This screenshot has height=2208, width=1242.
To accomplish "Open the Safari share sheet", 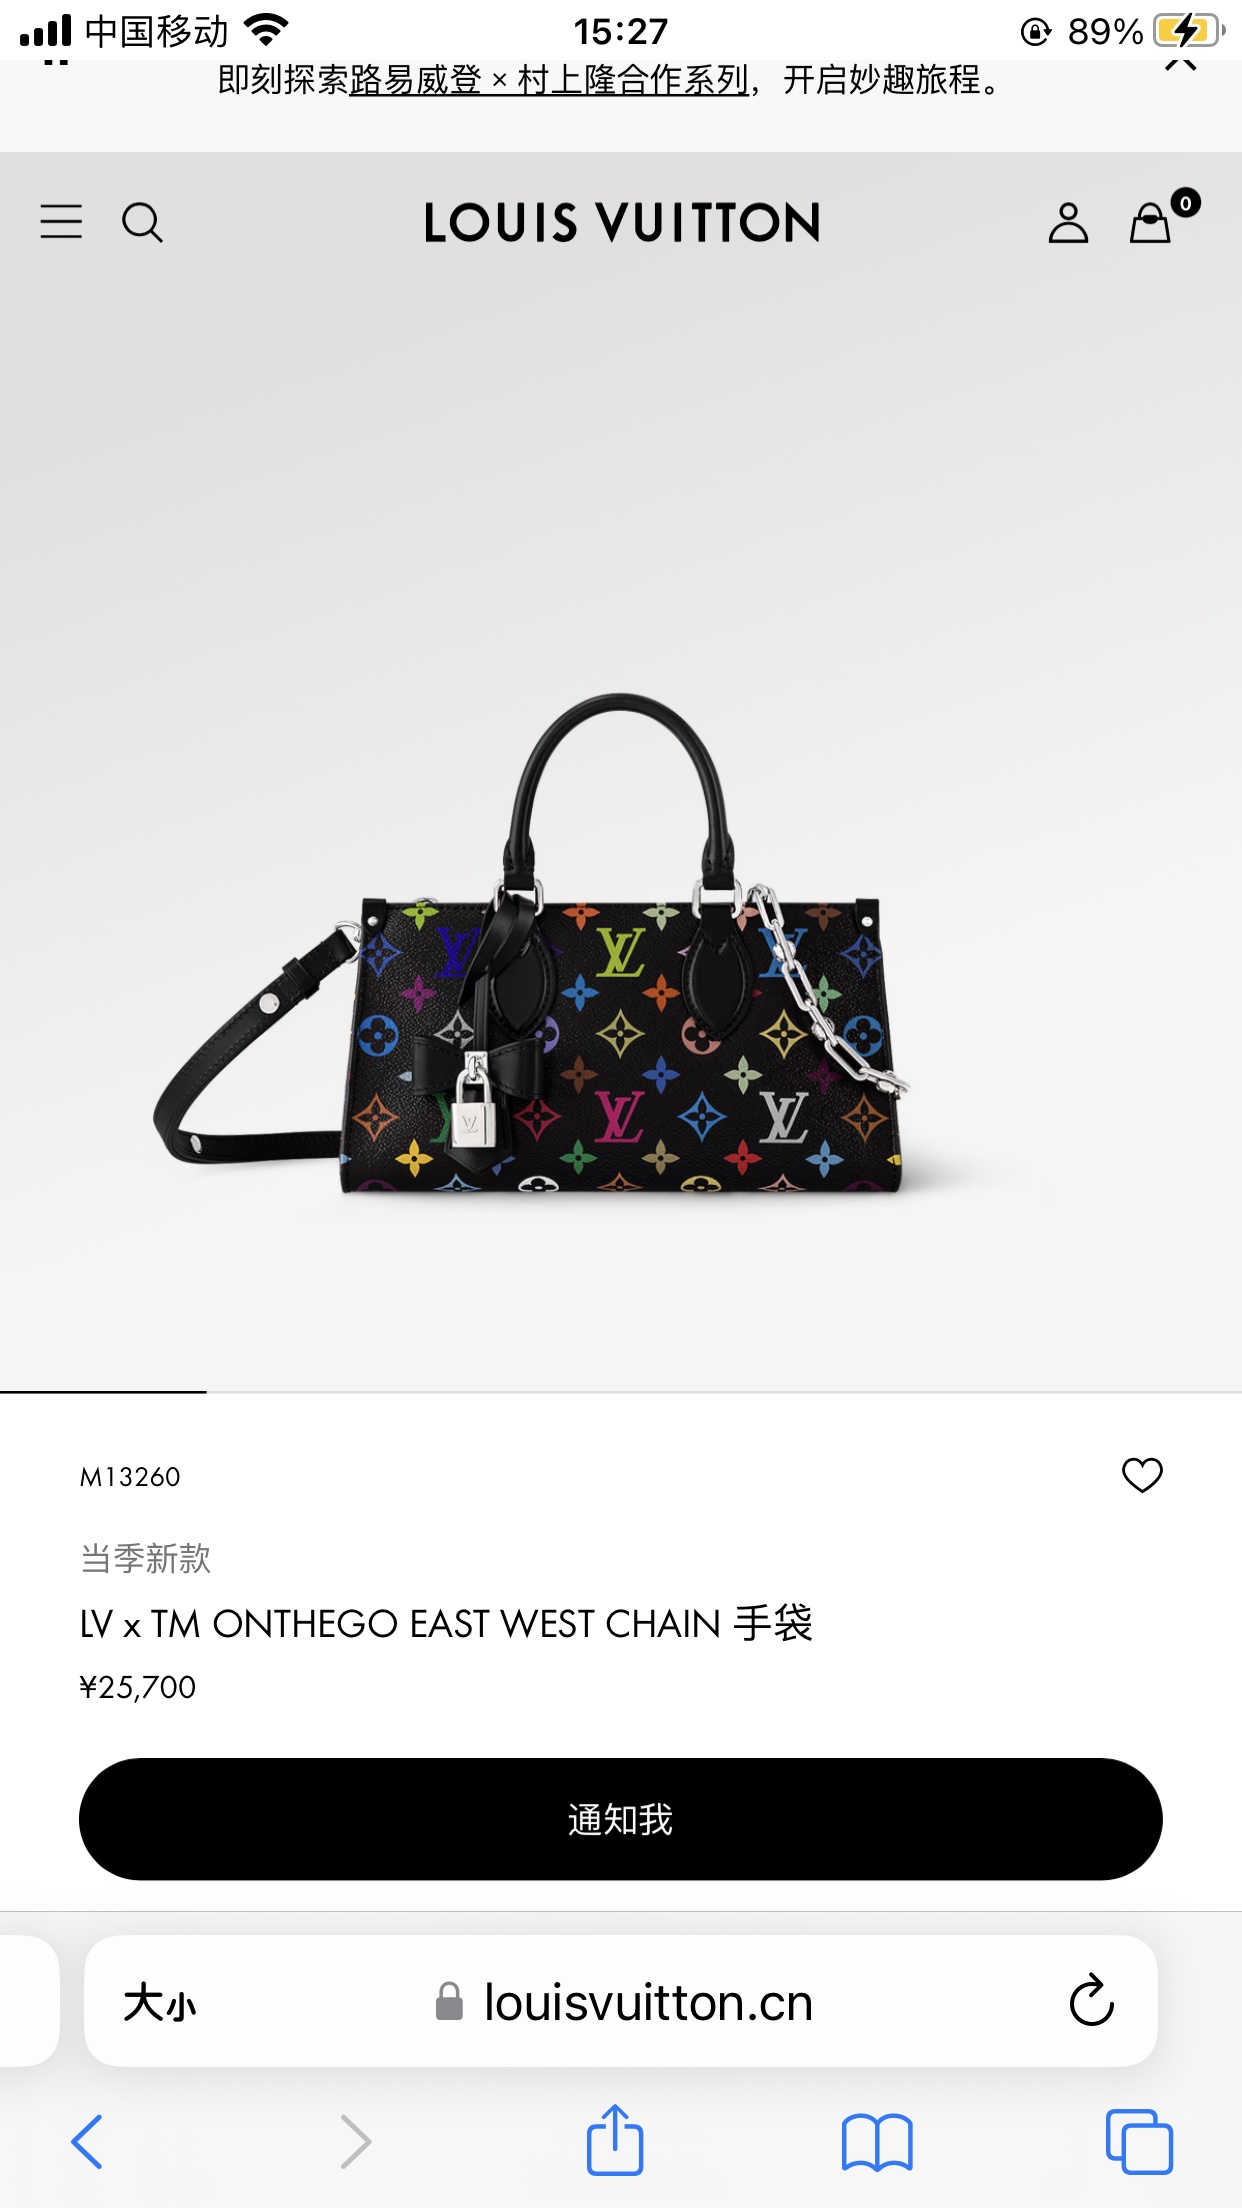I will click(x=615, y=2139).
